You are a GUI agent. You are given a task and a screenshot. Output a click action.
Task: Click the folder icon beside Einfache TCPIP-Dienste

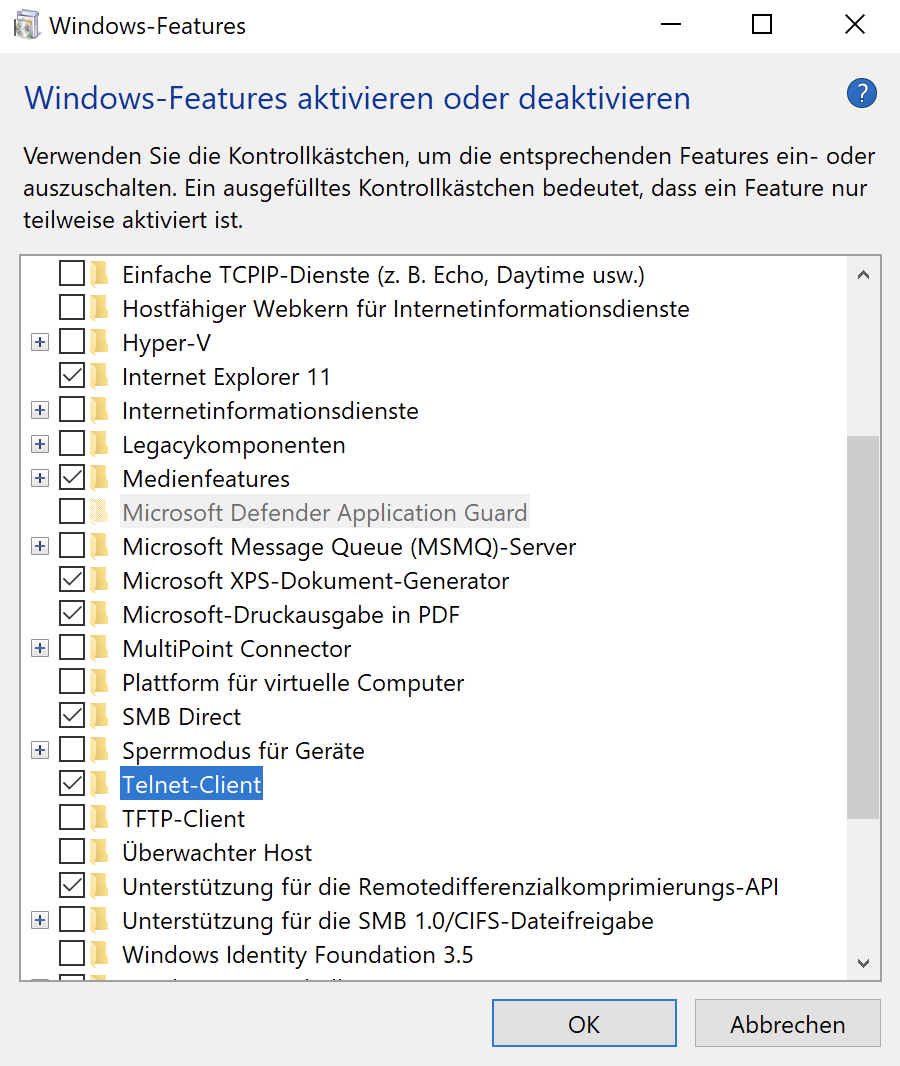tap(100, 274)
